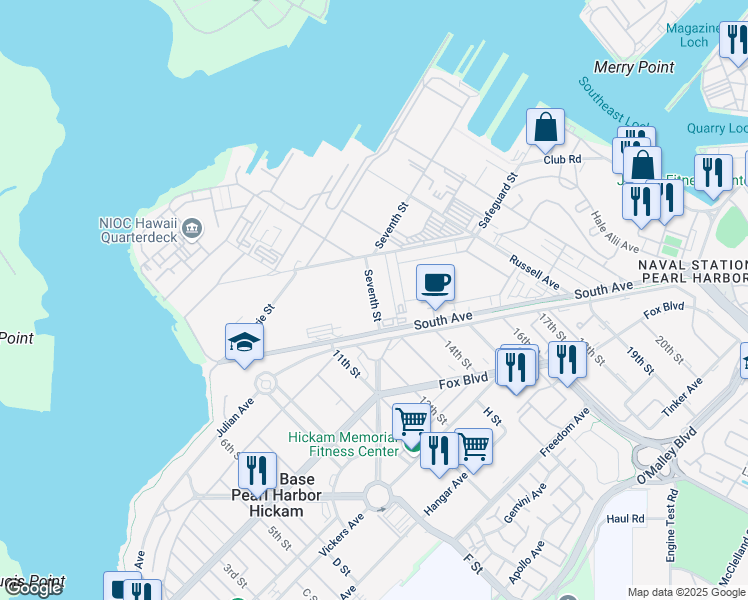Select the D St road label
The width and height of the screenshot is (748, 600).
[342, 567]
